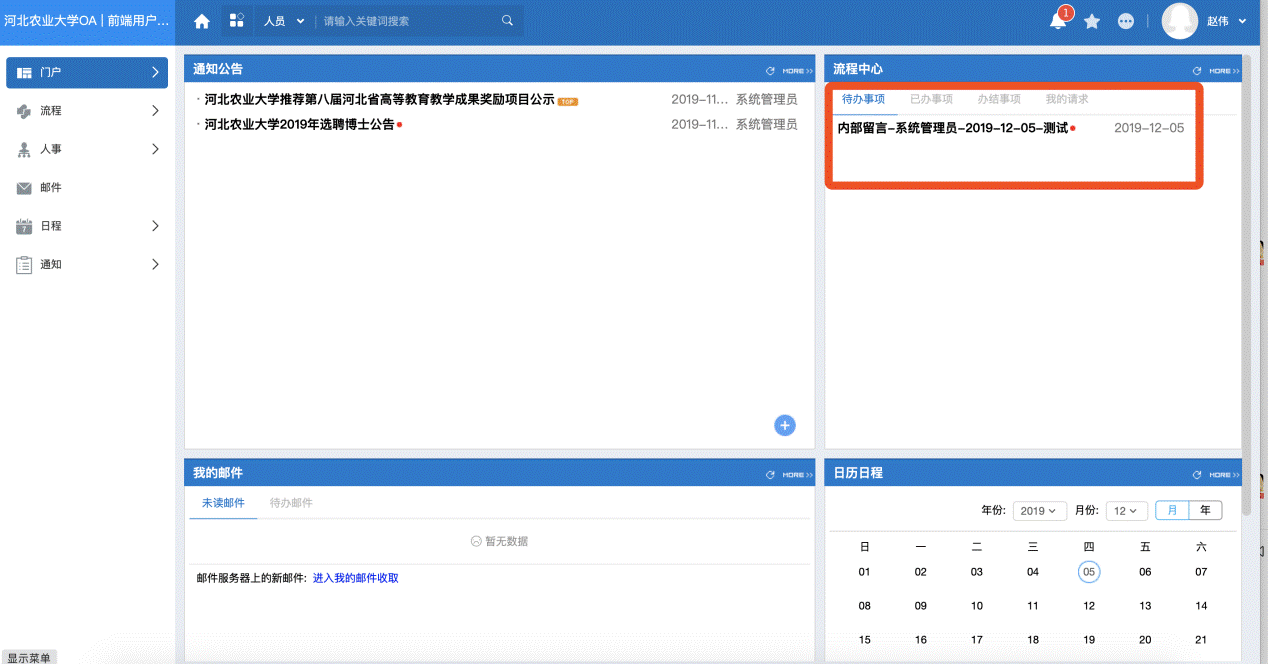Switch calendar view to 年
1268x664 pixels.
(x=1206, y=510)
